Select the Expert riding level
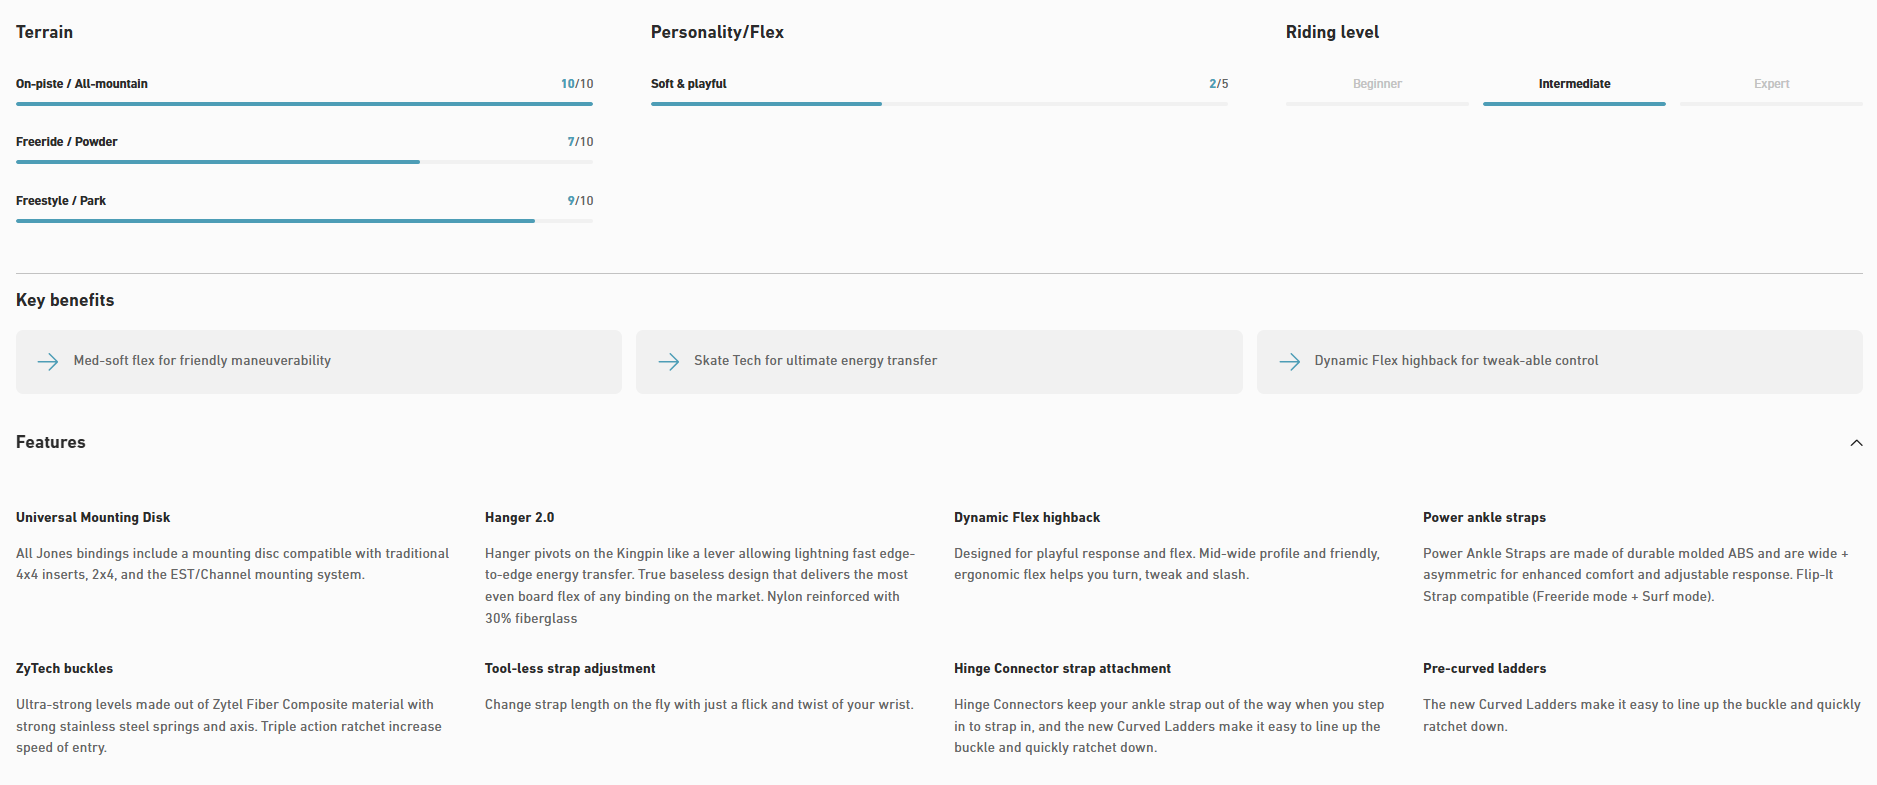The image size is (1877, 785). (1771, 84)
